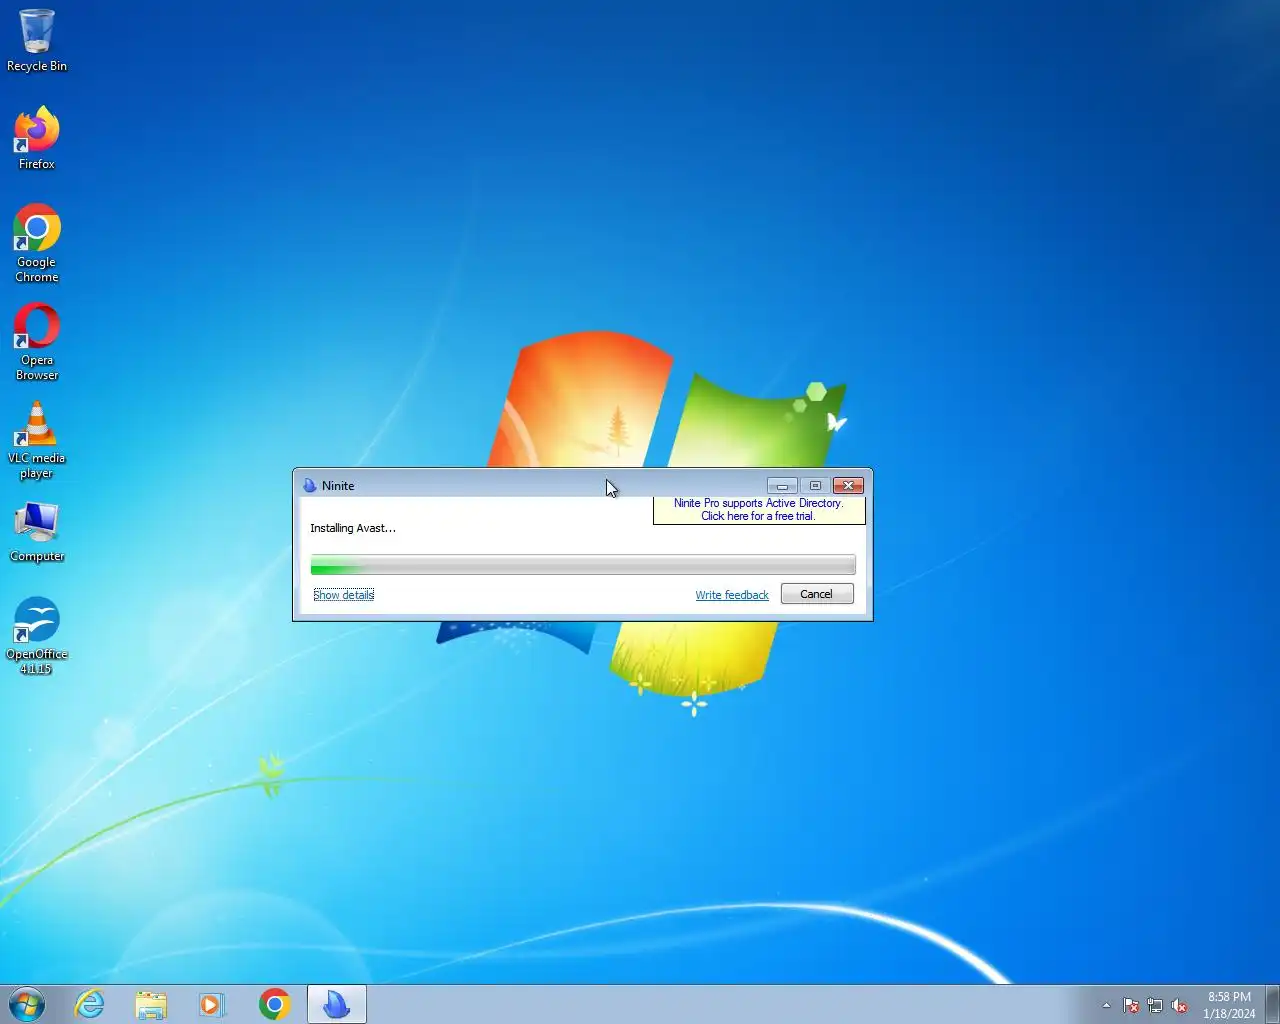Image resolution: width=1280 pixels, height=1024 pixels.
Task: Select the Computer desktop icon
Action: 37,530
